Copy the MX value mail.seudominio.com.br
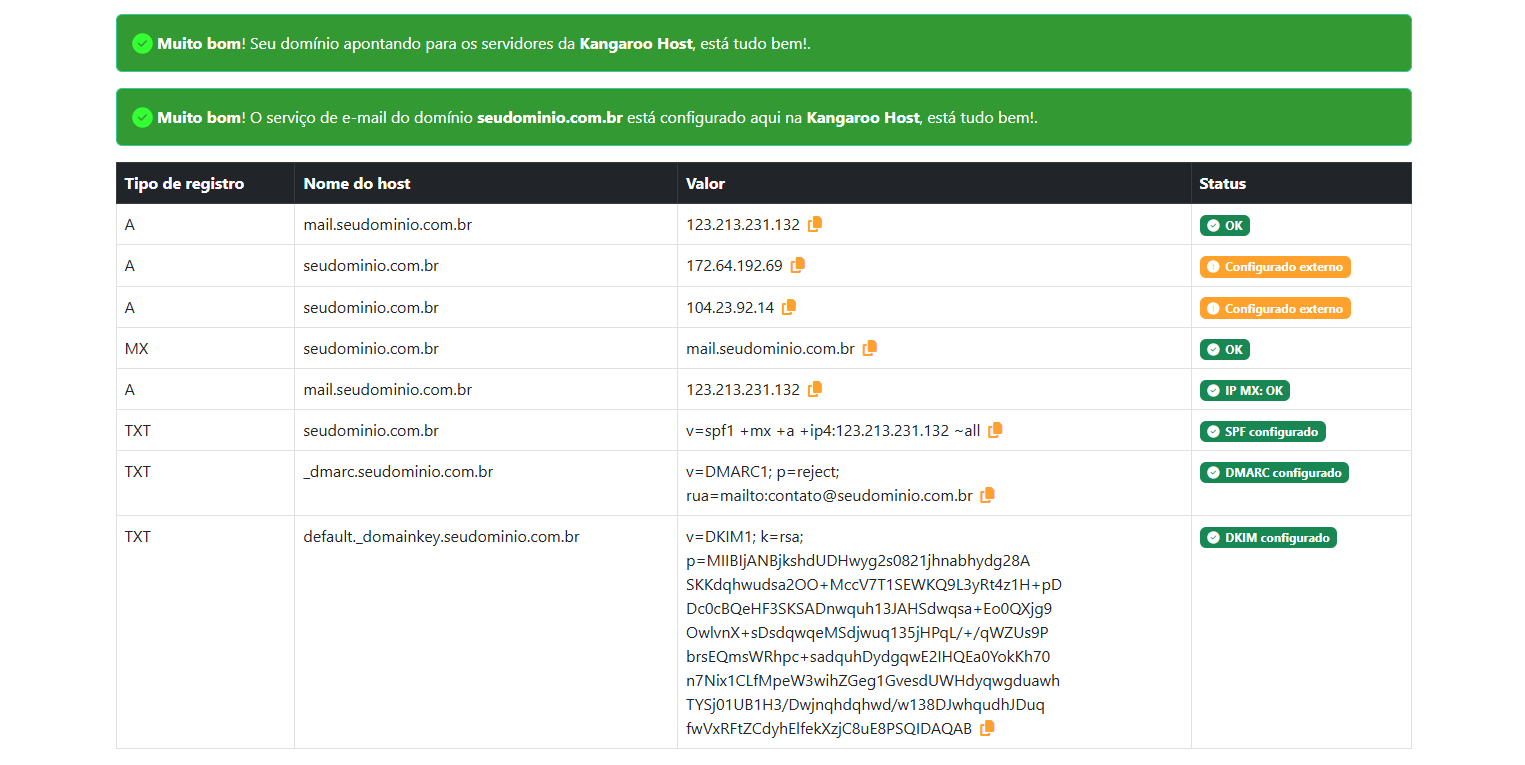Image resolution: width=1525 pixels, height=765 pixels. pyautogui.click(x=869, y=348)
